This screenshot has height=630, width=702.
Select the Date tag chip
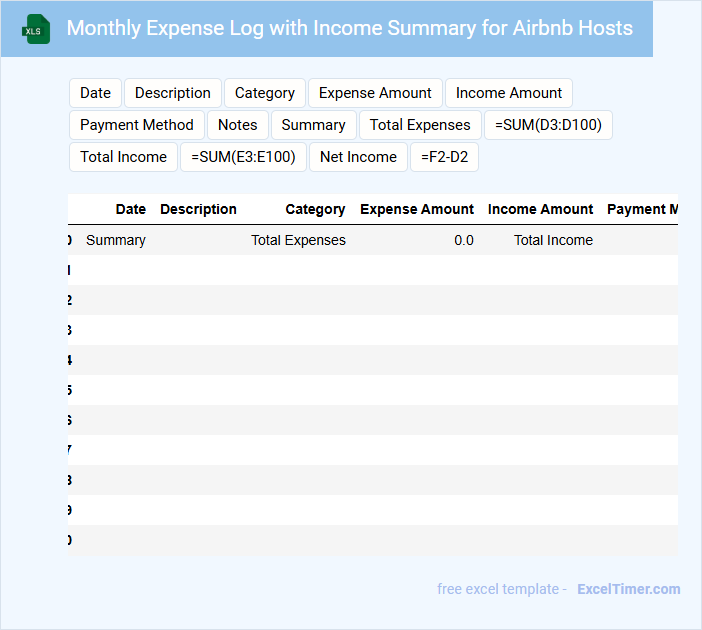pyautogui.click(x=95, y=93)
